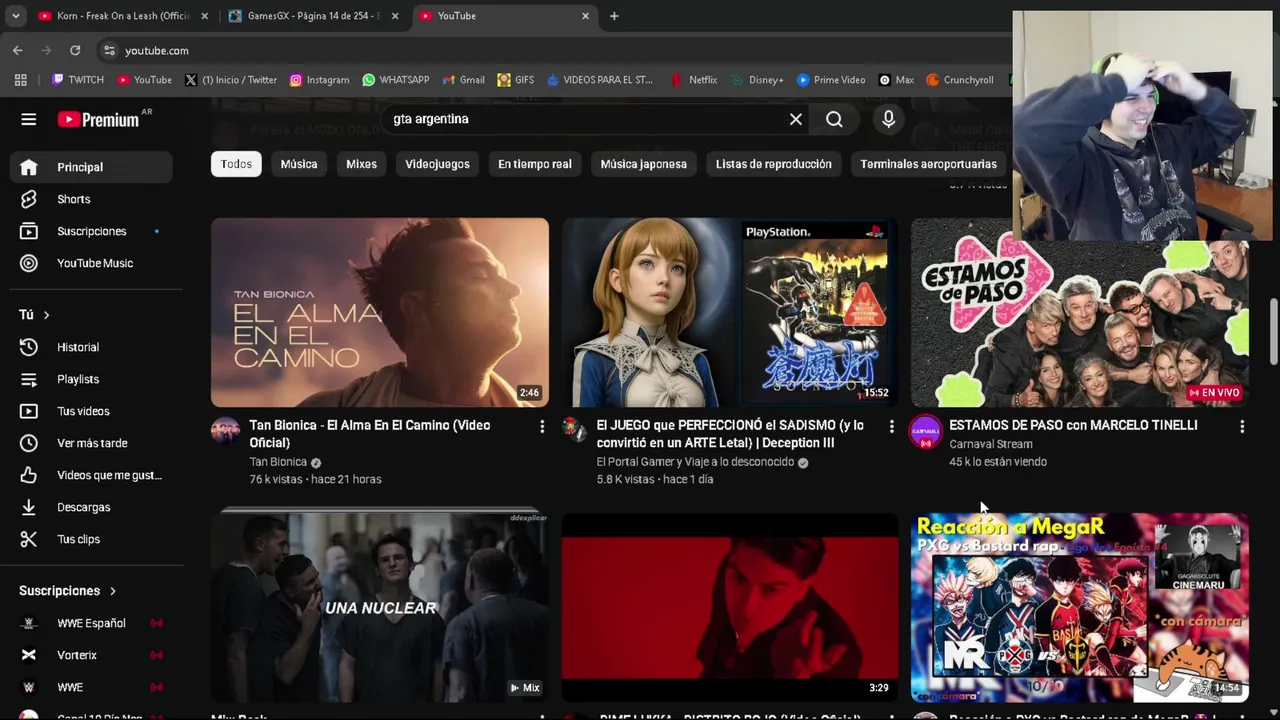The image size is (1280, 720).
Task: Open the Instagram bookmark
Action: (x=319, y=80)
